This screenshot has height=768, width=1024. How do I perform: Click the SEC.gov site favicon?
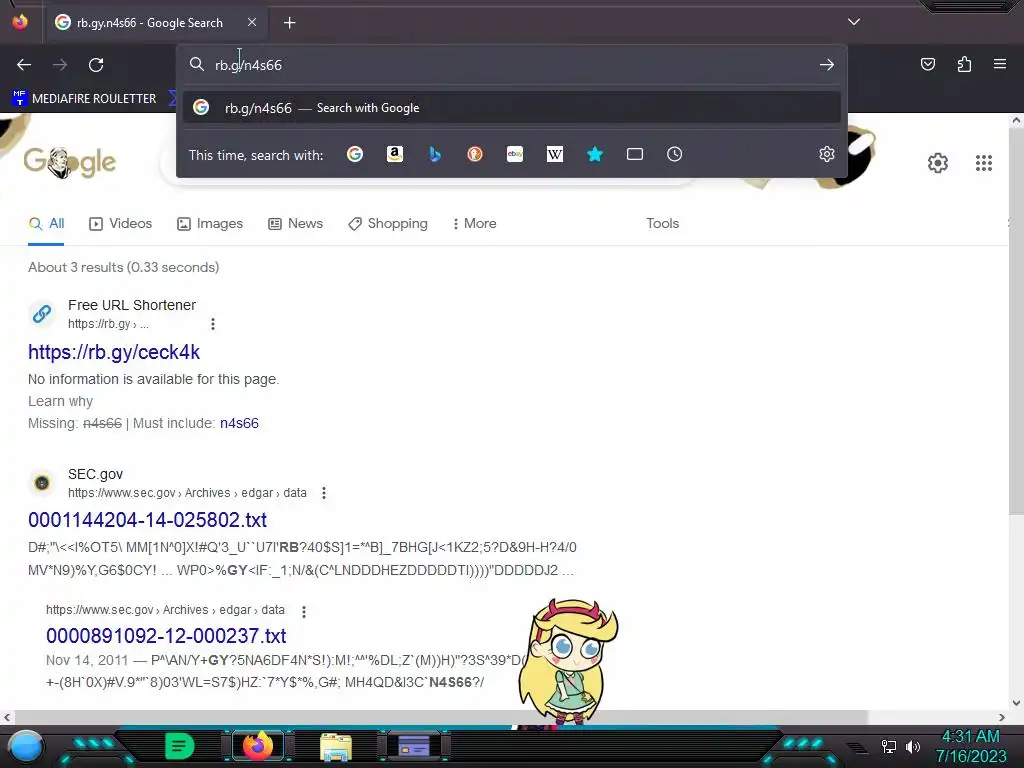[x=42, y=483]
